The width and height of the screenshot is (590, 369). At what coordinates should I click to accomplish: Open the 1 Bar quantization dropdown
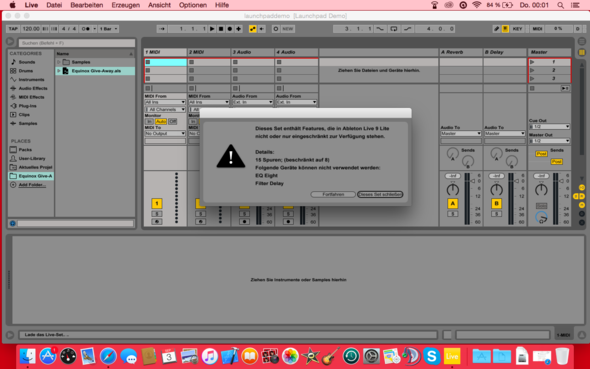click(x=108, y=29)
